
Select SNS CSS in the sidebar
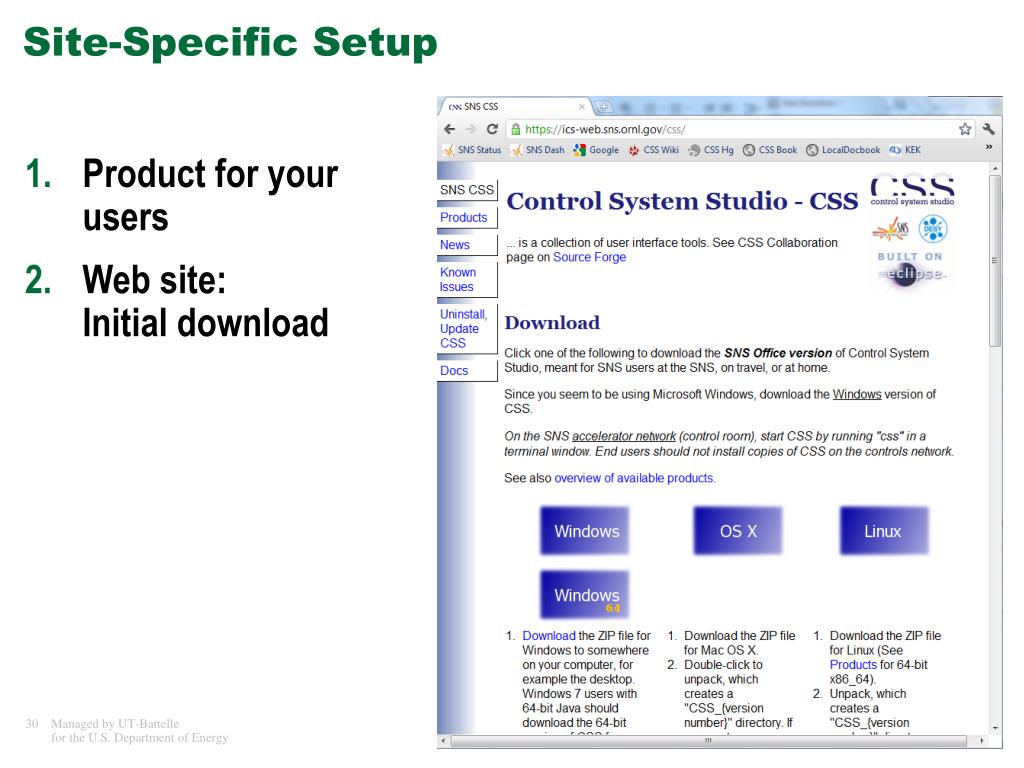point(467,190)
